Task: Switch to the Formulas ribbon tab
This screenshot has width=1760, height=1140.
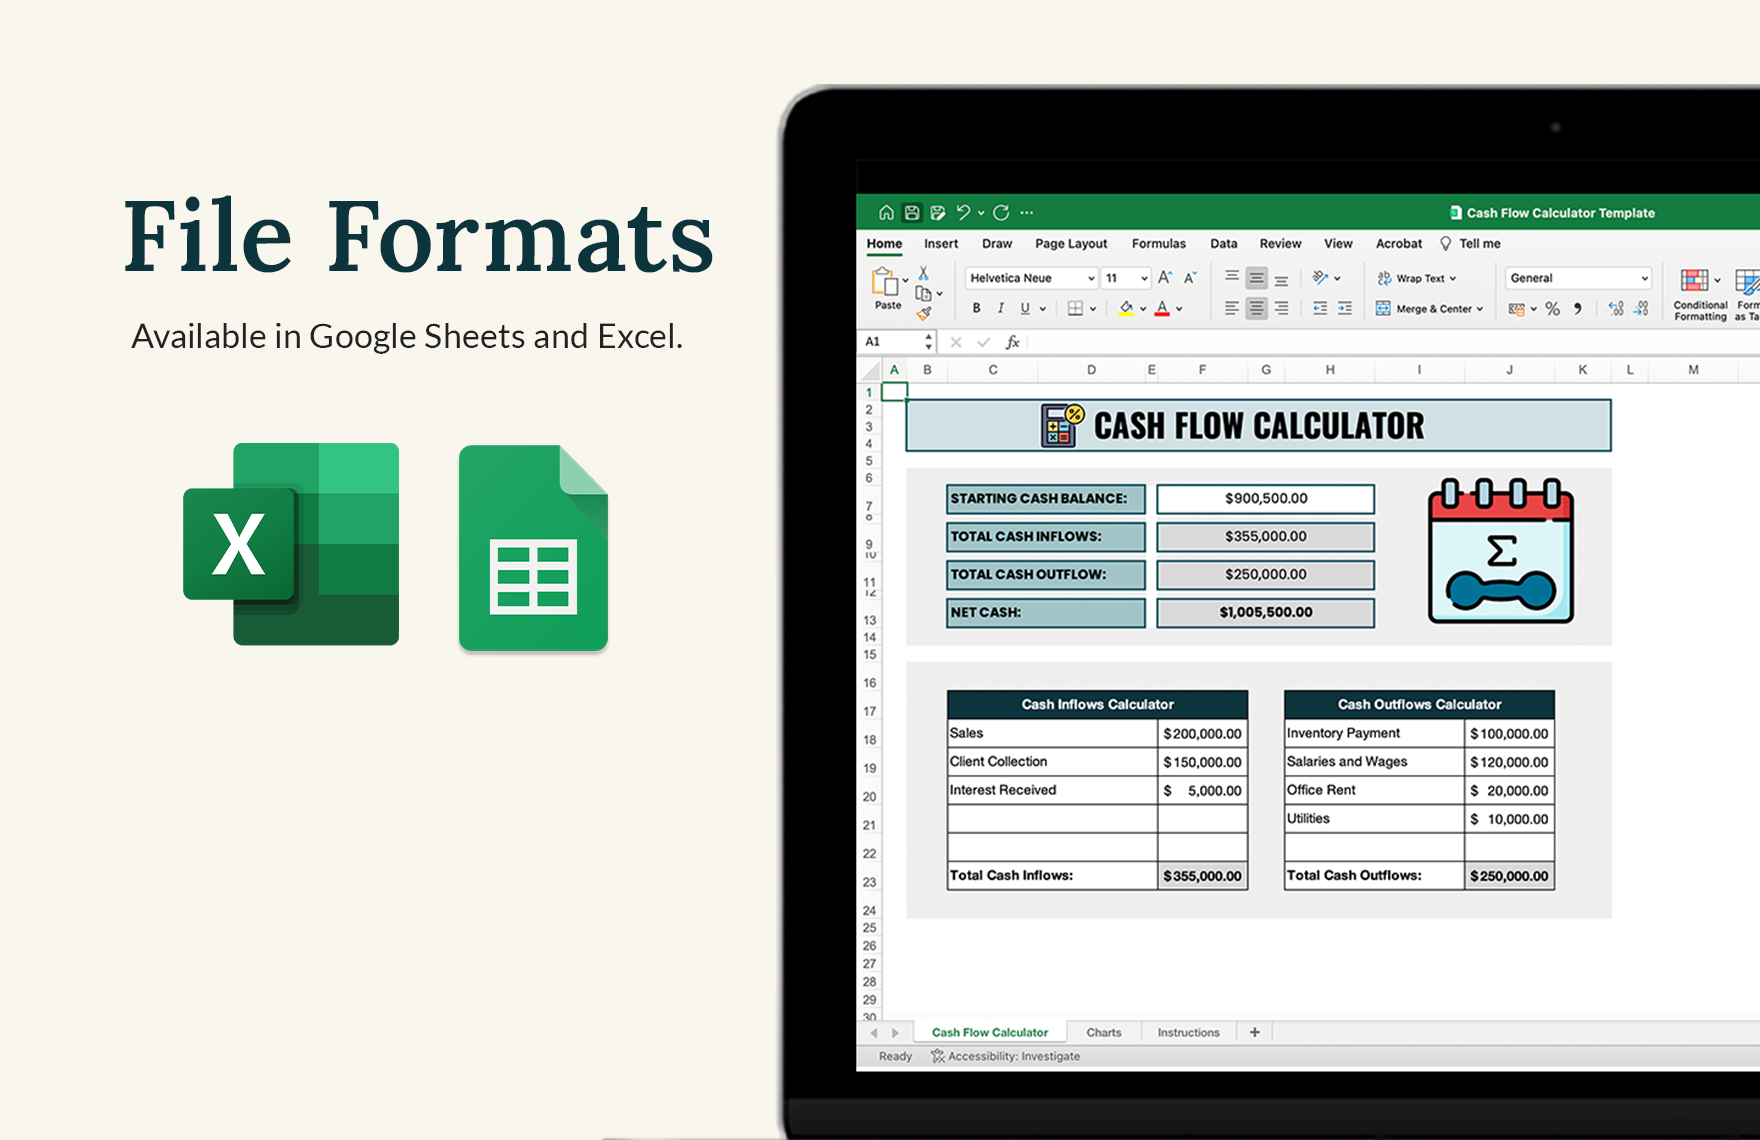Action: (1159, 243)
